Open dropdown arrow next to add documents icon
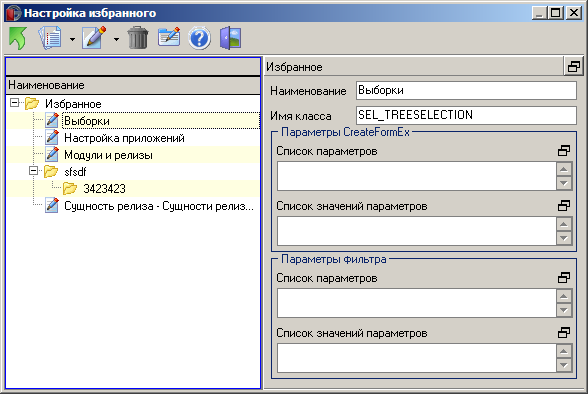The image size is (588, 394). point(72,39)
